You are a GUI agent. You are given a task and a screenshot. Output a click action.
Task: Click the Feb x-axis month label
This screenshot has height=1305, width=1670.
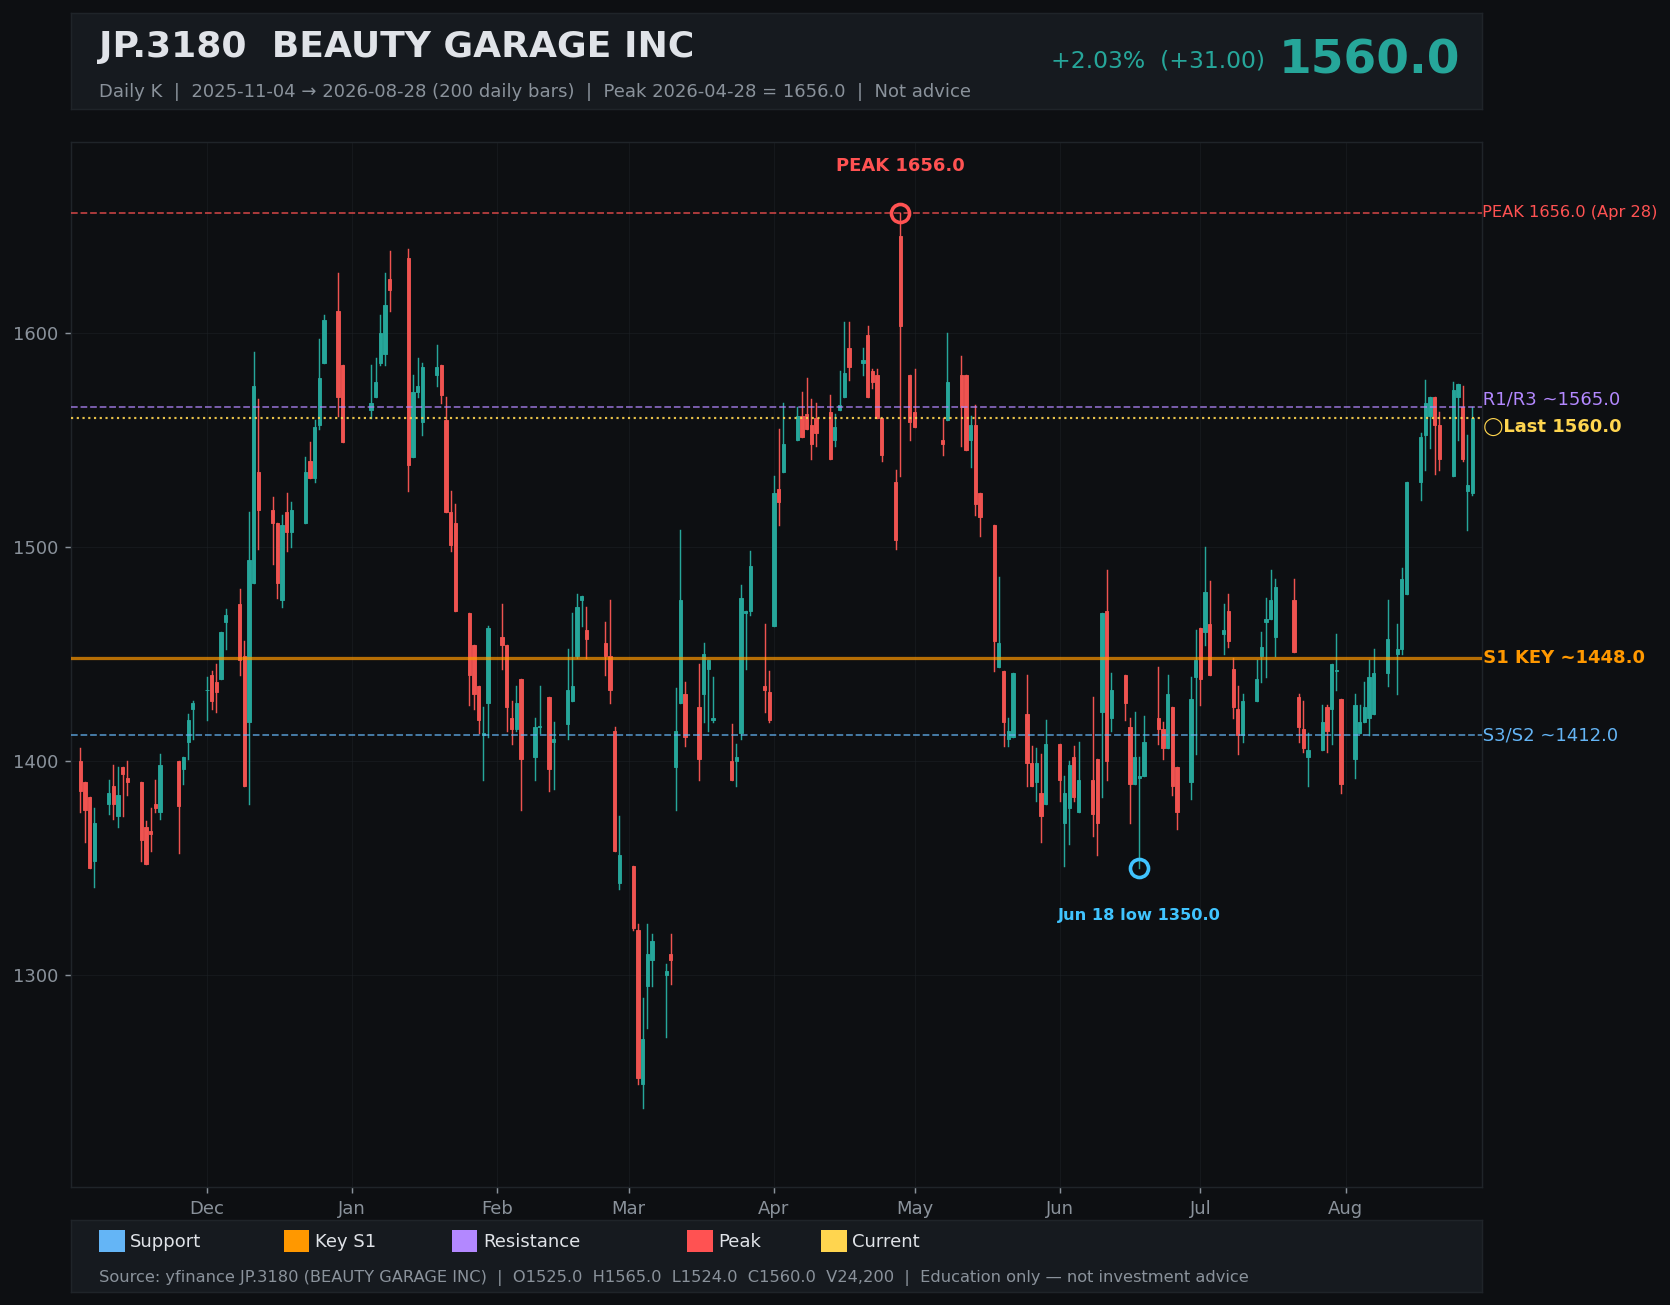[497, 1208]
